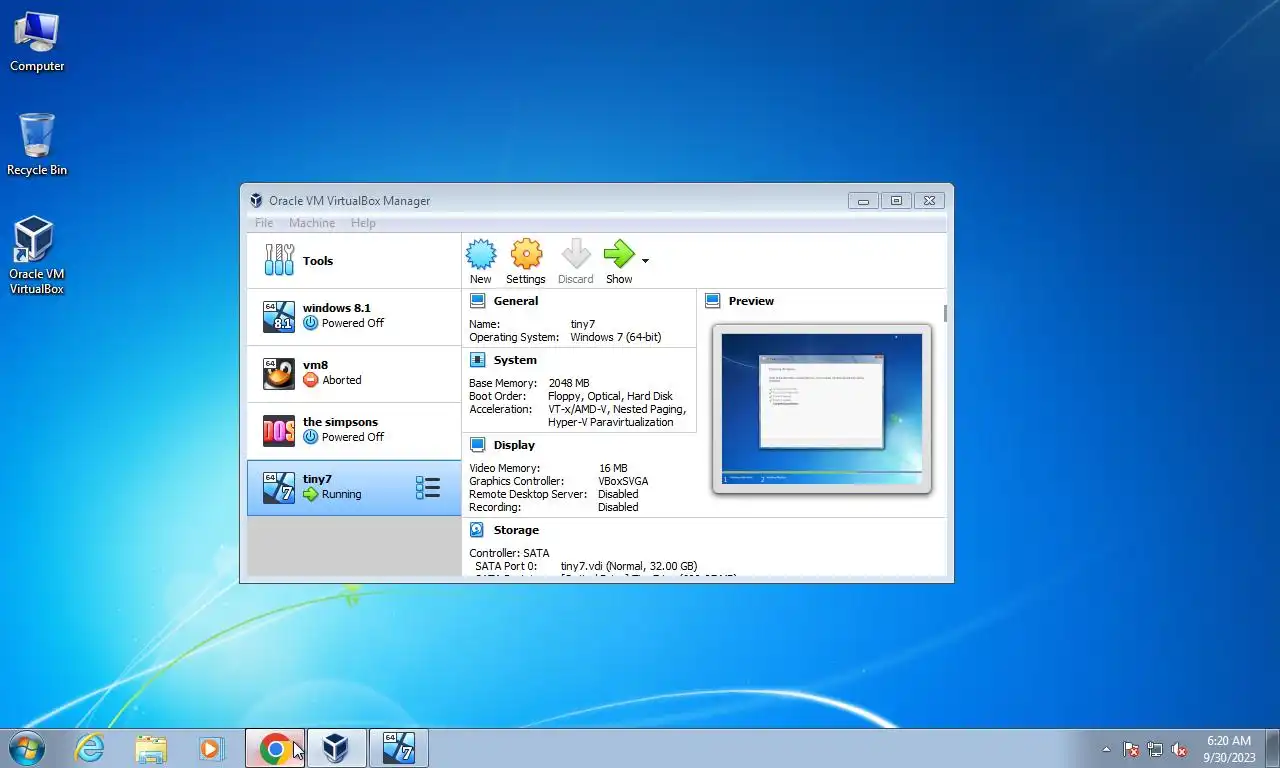Click the Preview section icon
This screenshot has height=768, width=1280.
[x=713, y=301]
